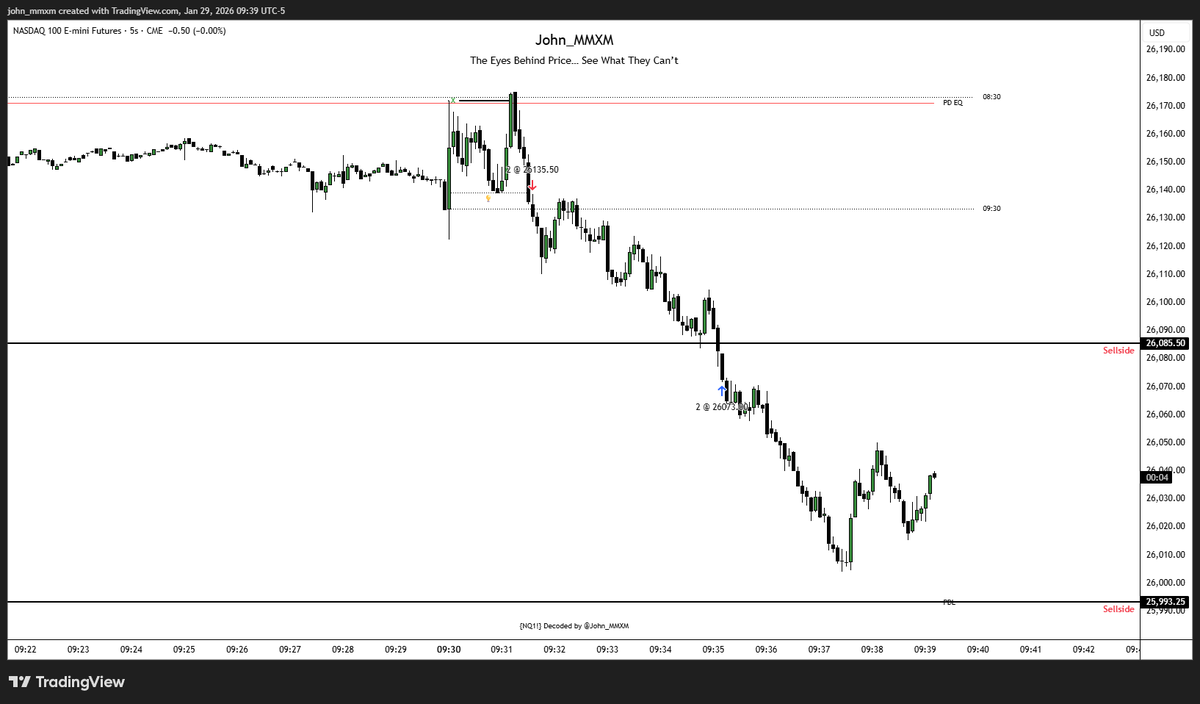Click the black 26,085.50 price tag

tap(1163, 343)
